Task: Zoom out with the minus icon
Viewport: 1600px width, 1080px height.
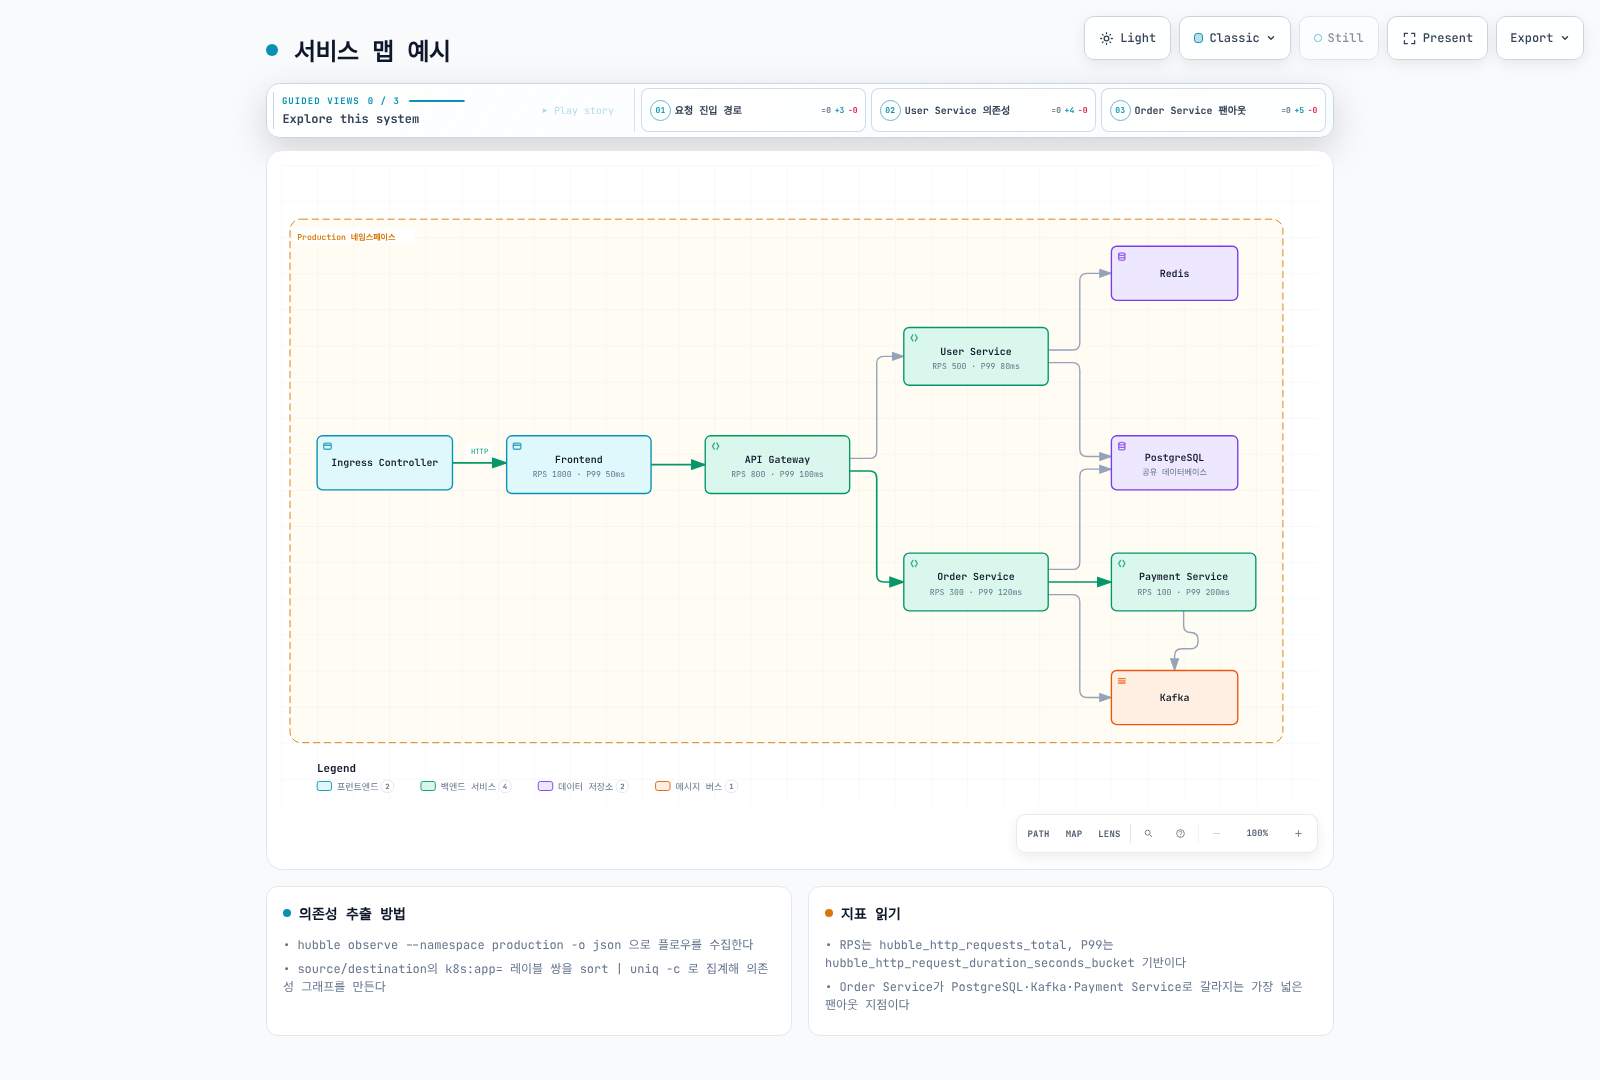Action: pos(1216,833)
